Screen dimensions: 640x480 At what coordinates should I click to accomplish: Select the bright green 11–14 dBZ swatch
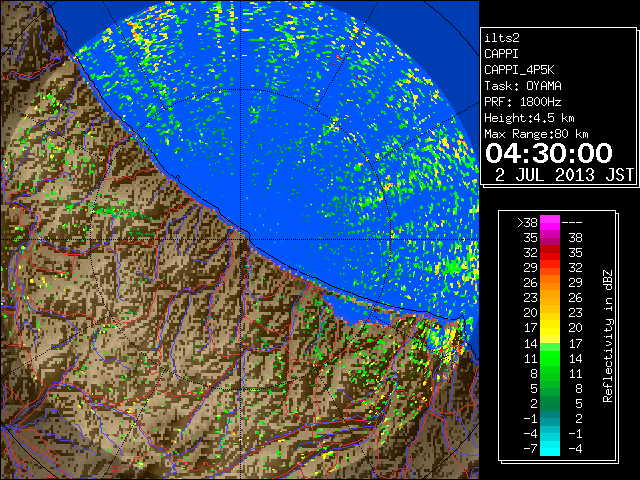(x=550, y=358)
